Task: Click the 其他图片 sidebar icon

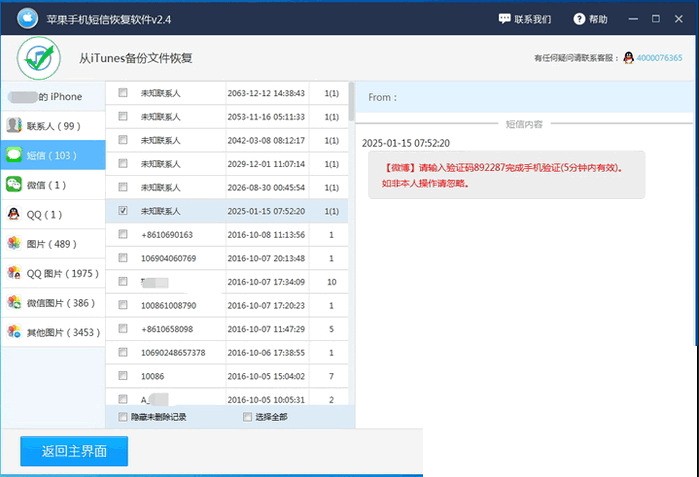Action: coord(14,332)
